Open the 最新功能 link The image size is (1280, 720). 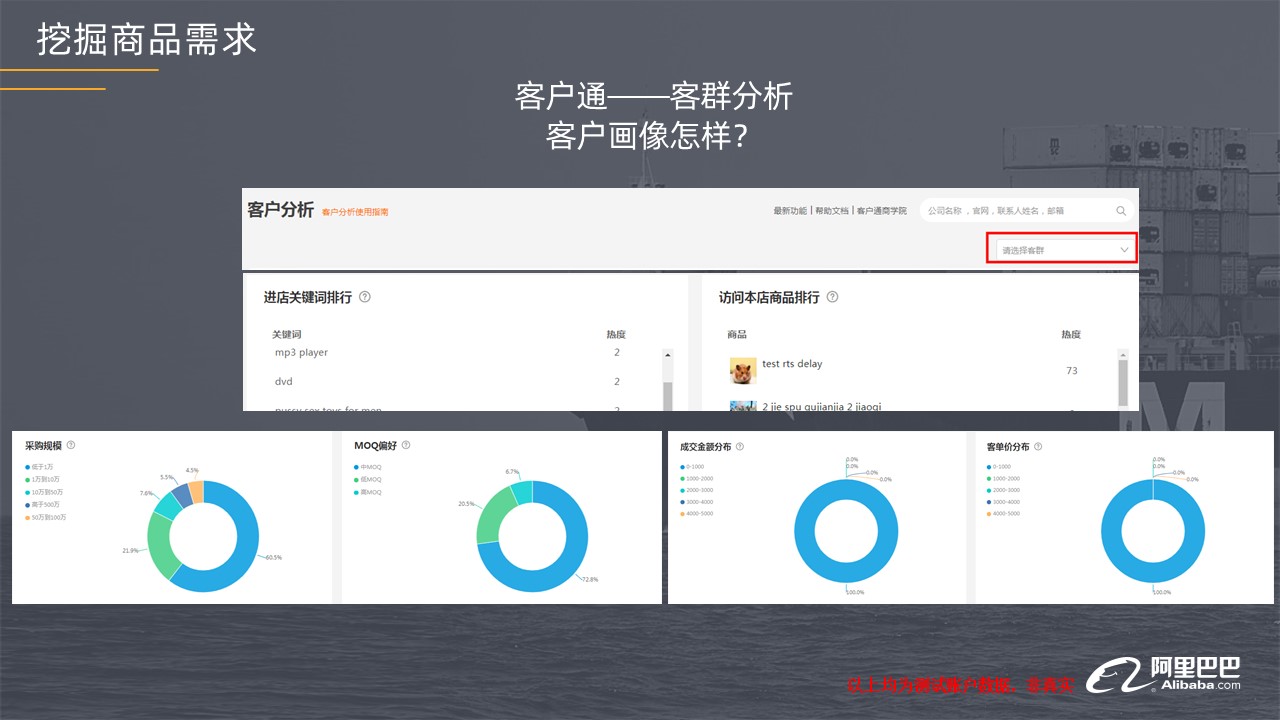tap(789, 211)
